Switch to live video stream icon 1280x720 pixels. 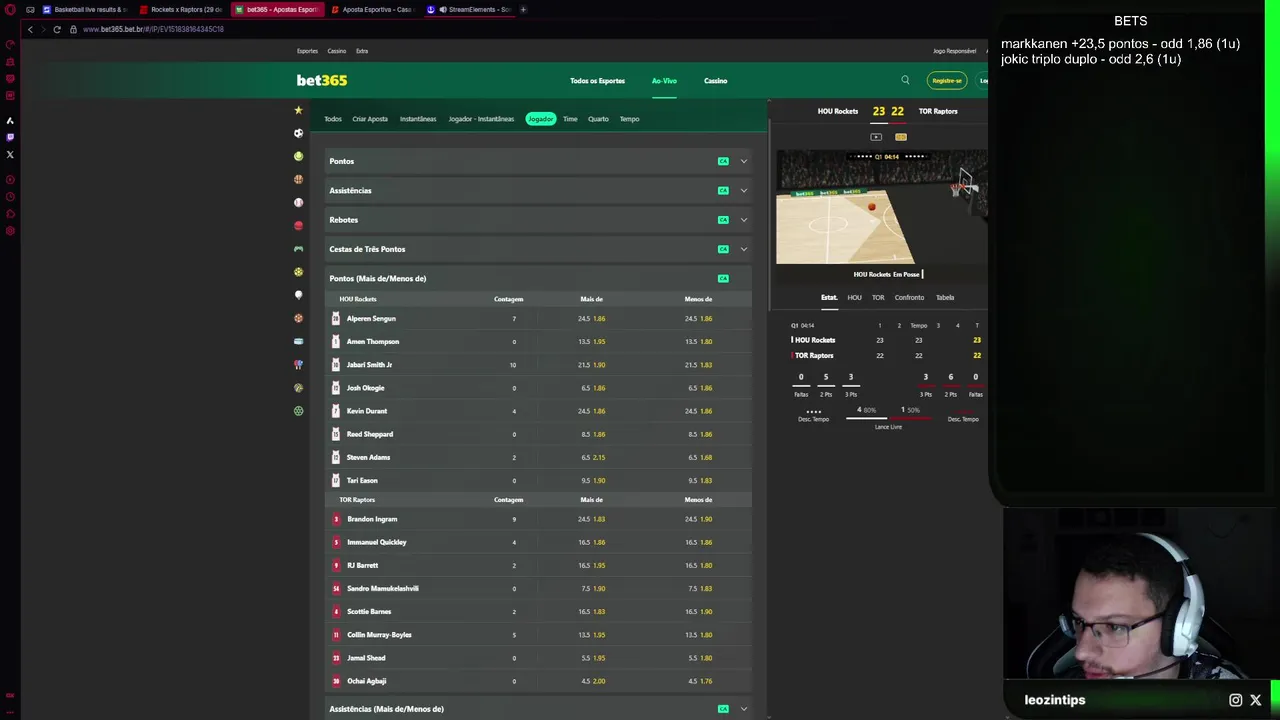(x=876, y=137)
